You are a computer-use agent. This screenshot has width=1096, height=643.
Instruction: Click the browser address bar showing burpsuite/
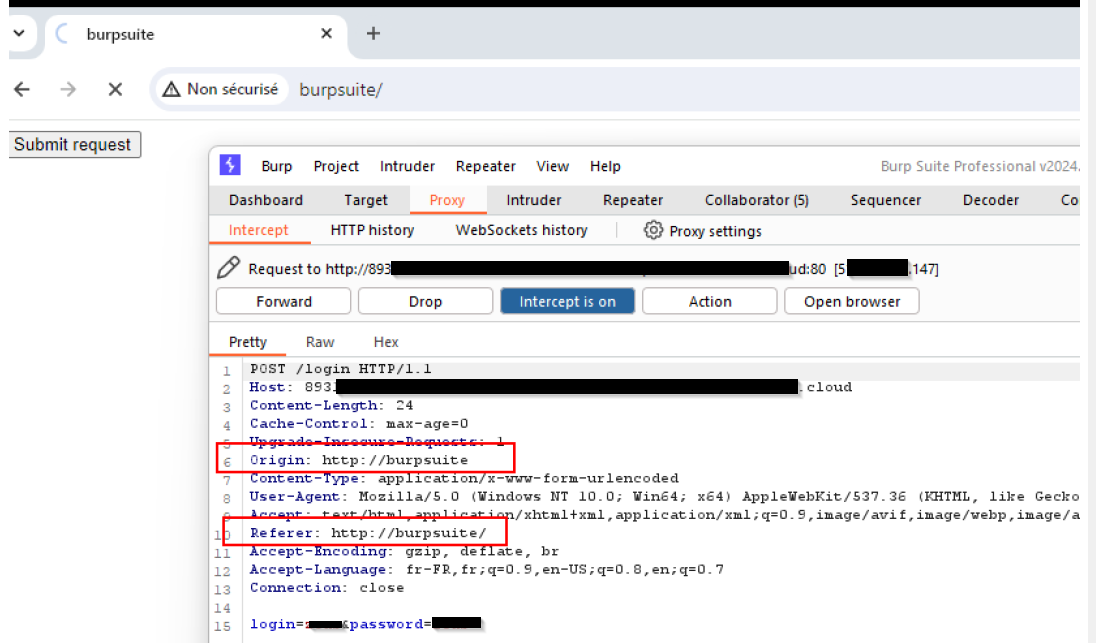[x=615, y=89]
